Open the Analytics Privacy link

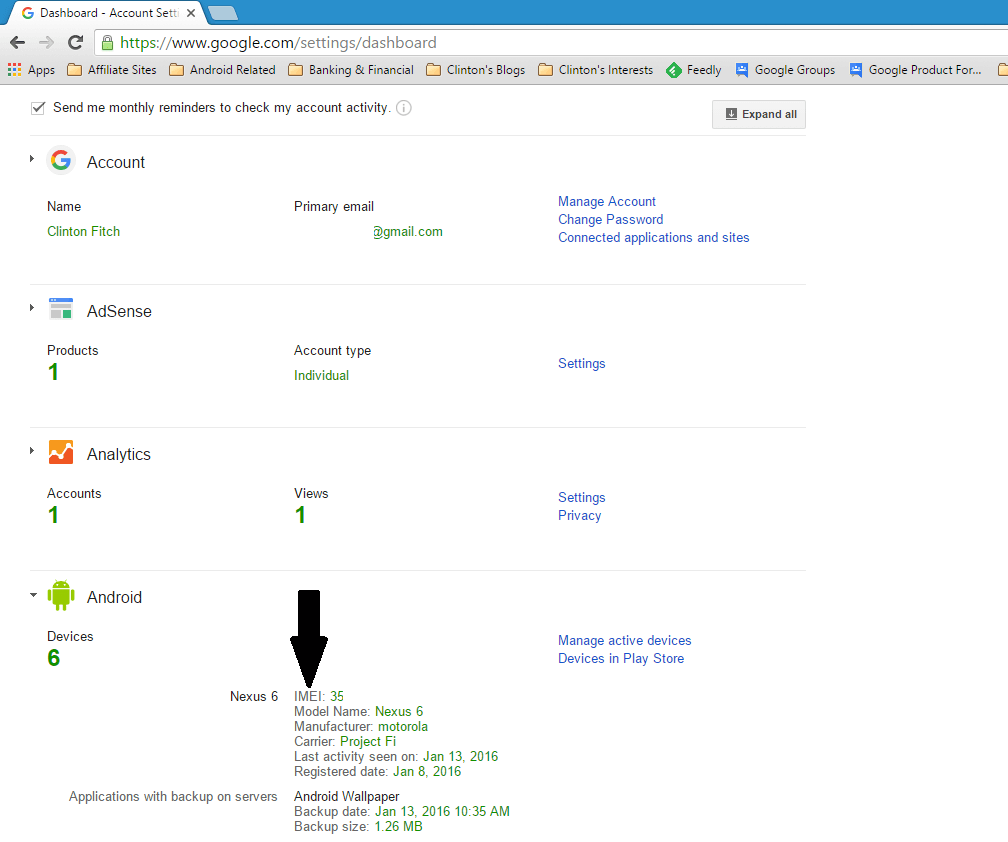(x=580, y=515)
